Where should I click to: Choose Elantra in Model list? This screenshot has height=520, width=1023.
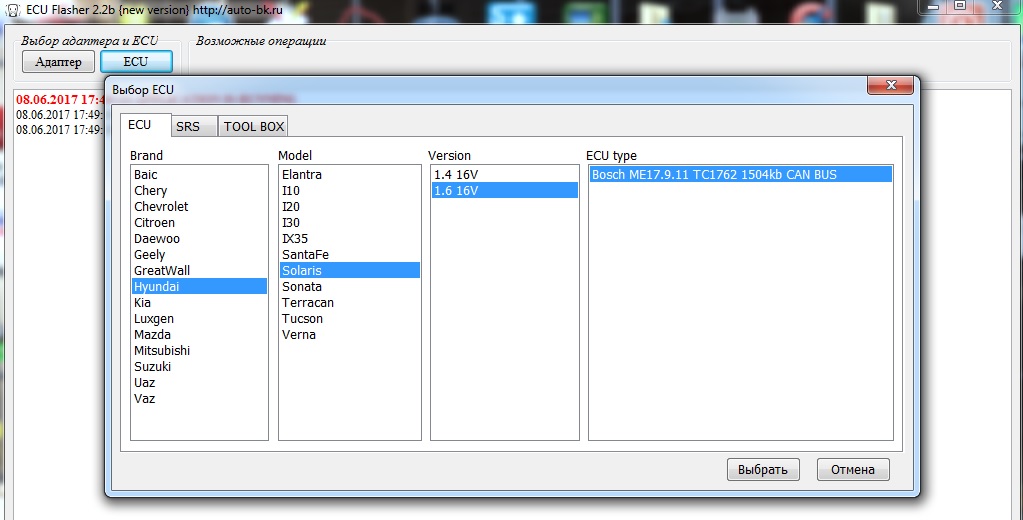[350, 174]
